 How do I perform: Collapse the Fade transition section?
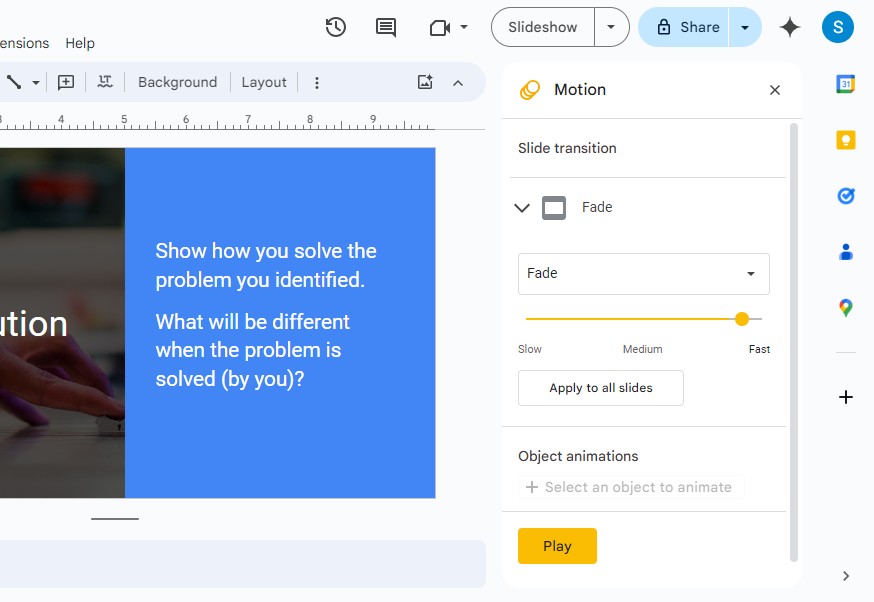pyautogui.click(x=522, y=208)
